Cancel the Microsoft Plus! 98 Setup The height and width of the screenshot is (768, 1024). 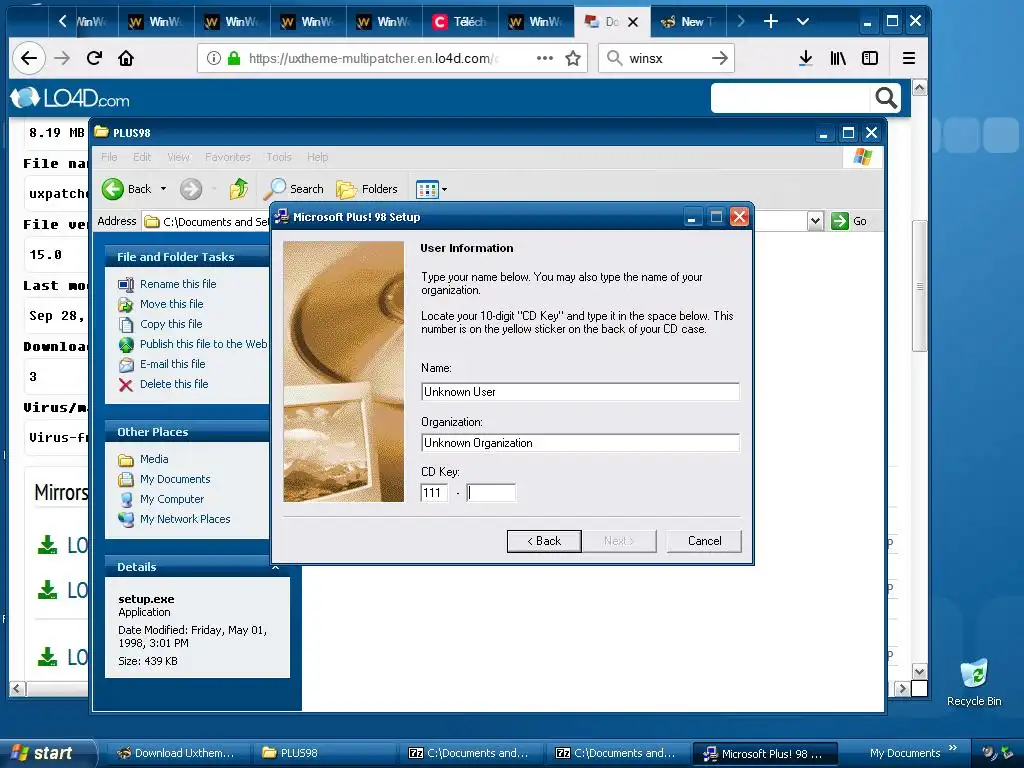pyautogui.click(x=704, y=541)
